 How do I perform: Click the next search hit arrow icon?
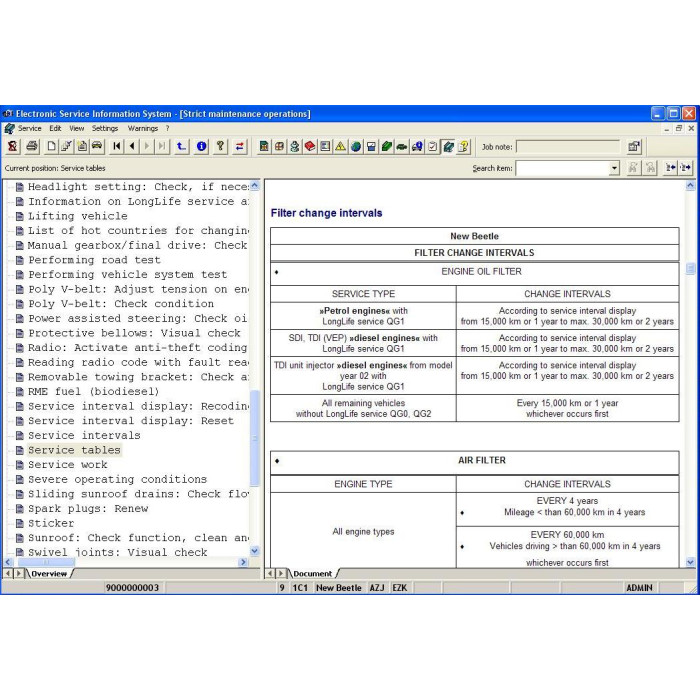click(686, 168)
